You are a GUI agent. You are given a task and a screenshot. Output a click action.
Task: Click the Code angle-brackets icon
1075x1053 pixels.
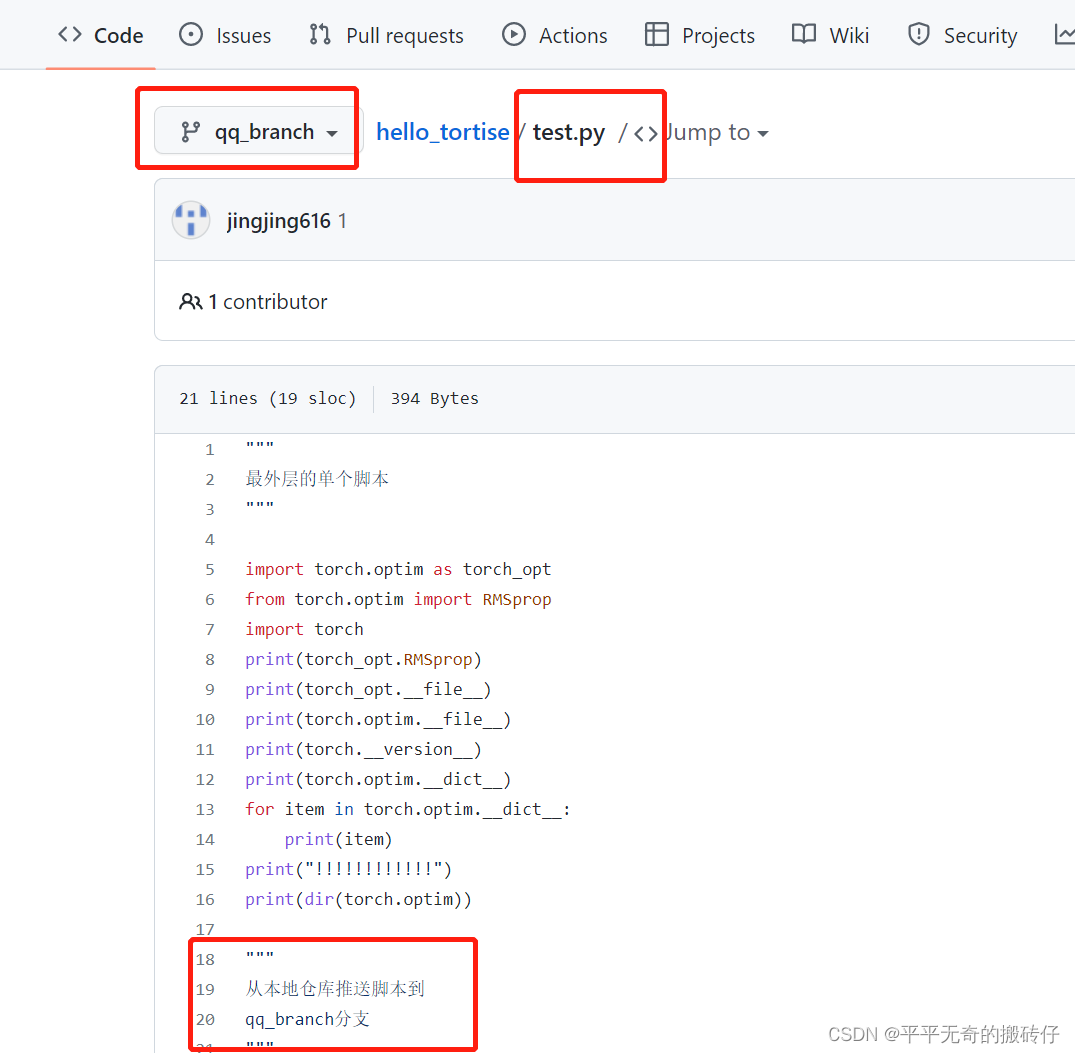click(70, 34)
